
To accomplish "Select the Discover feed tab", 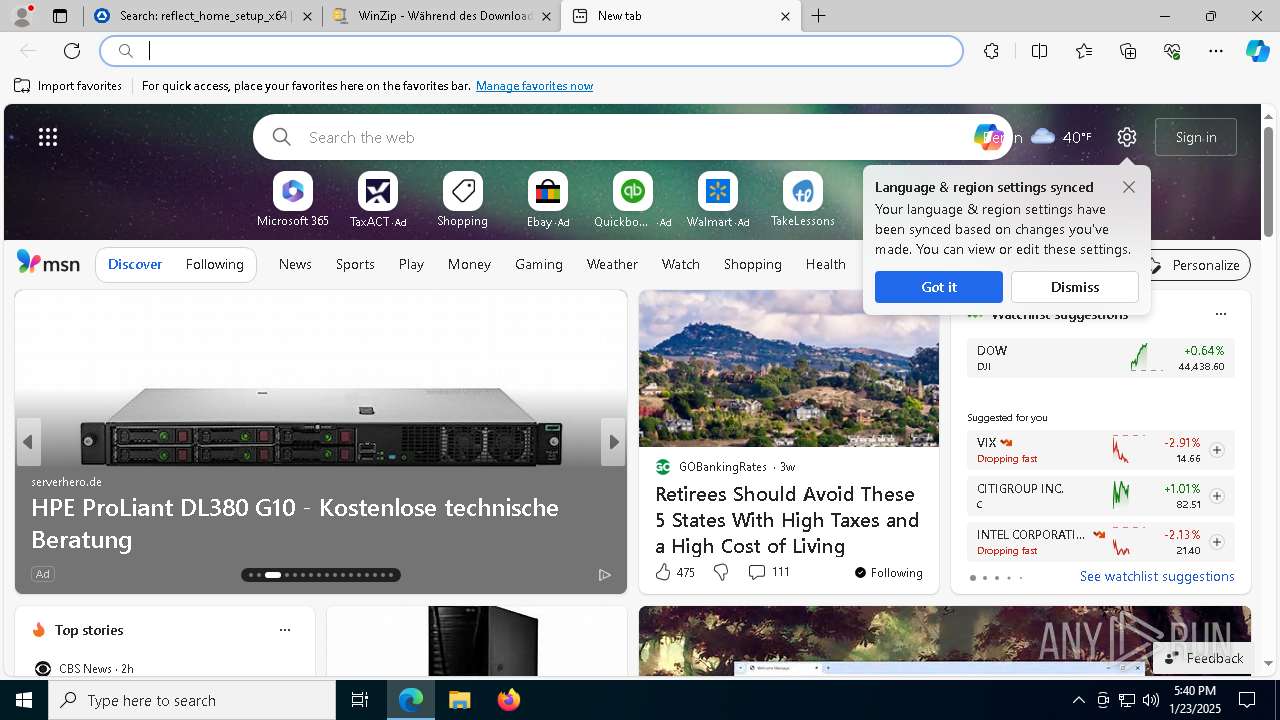I will click(x=135, y=264).
